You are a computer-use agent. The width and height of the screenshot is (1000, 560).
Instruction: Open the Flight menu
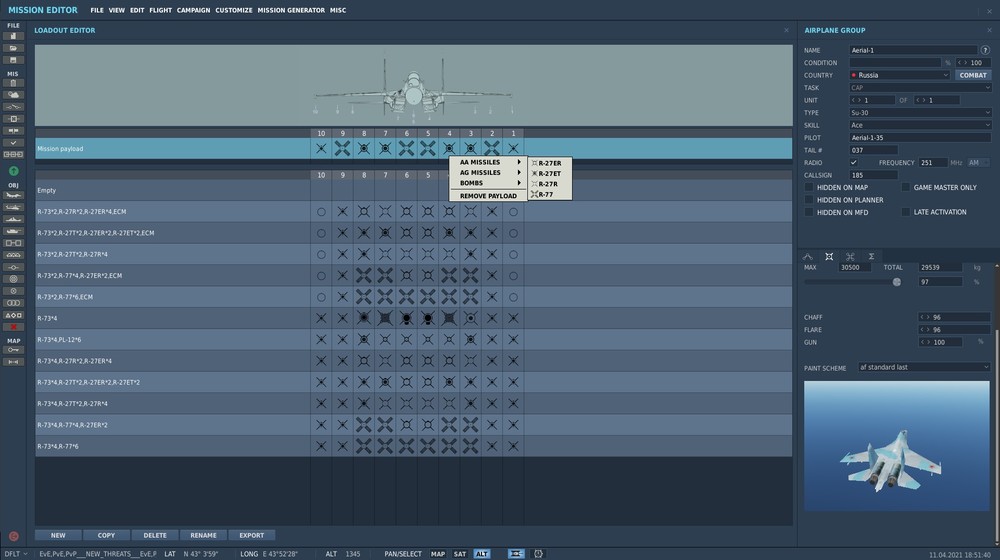click(160, 10)
